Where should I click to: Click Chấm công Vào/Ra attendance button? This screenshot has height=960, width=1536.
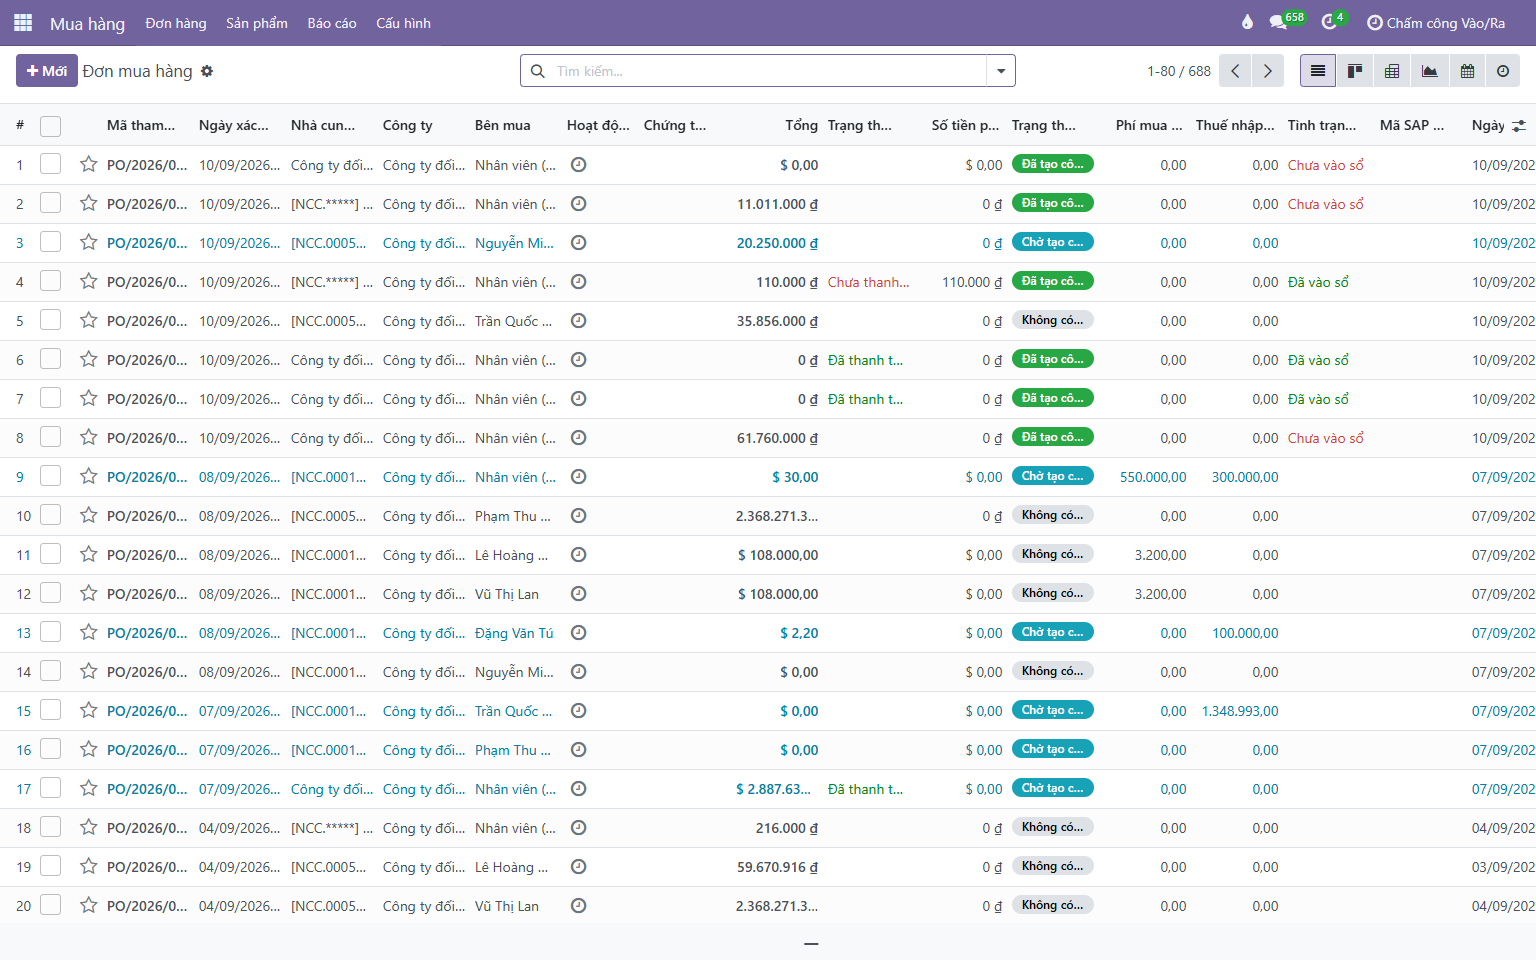pyautogui.click(x=1436, y=23)
